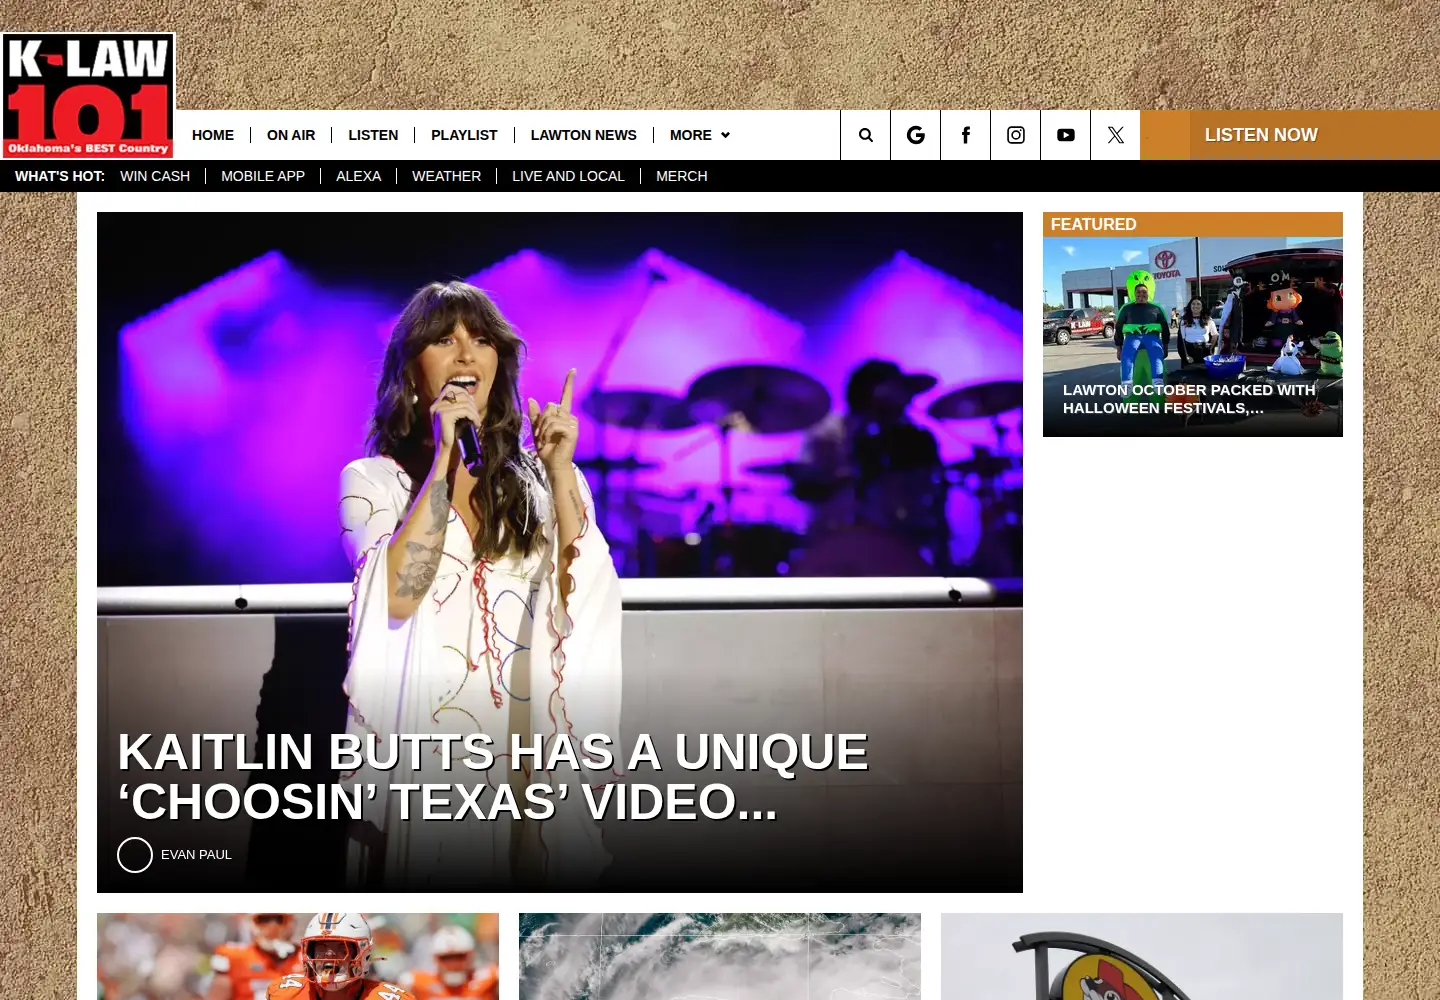This screenshot has width=1440, height=1000.
Task: Click the Evan Paul author name
Action: click(196, 855)
